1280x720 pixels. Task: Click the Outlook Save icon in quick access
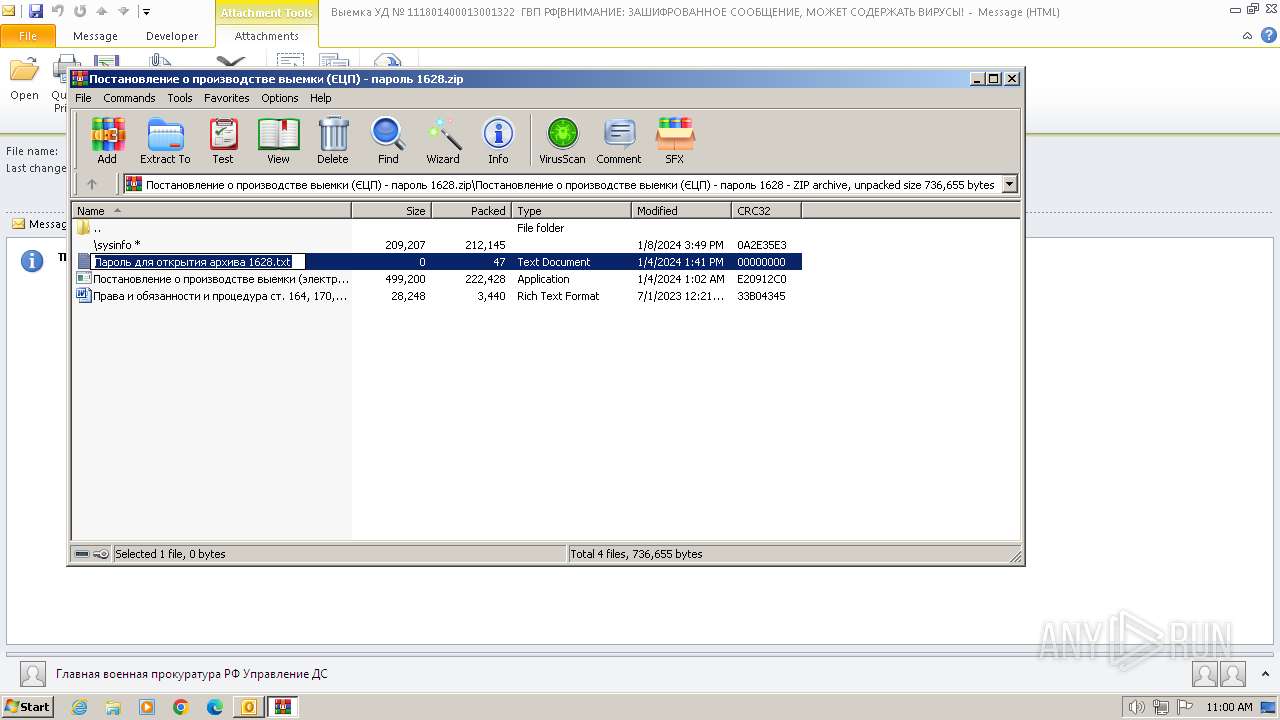pyautogui.click(x=36, y=12)
